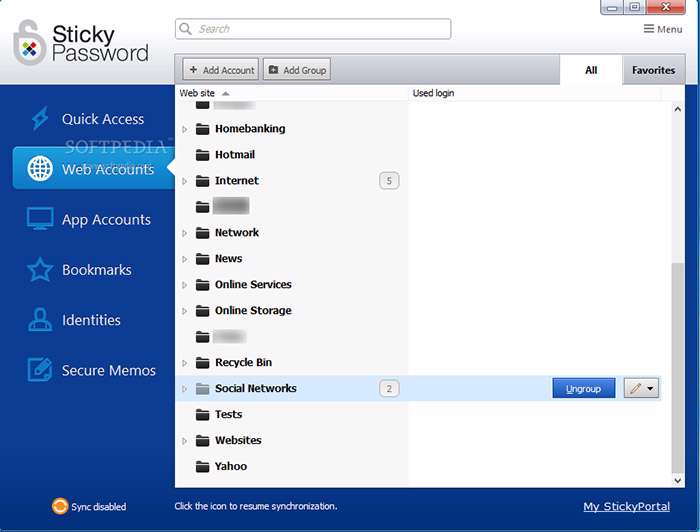This screenshot has width=700, height=532.
Task: Open the Identities person icon
Action: (40, 320)
